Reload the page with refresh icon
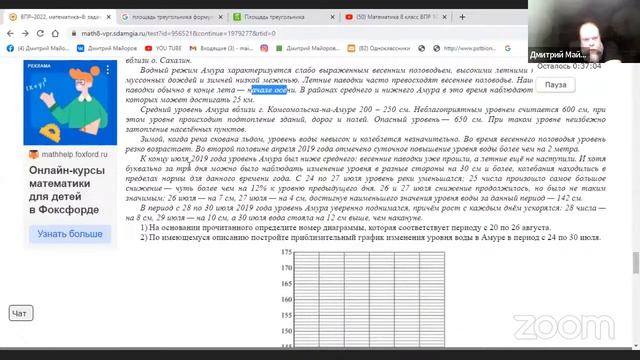640x360 pixels. [x=40, y=33]
